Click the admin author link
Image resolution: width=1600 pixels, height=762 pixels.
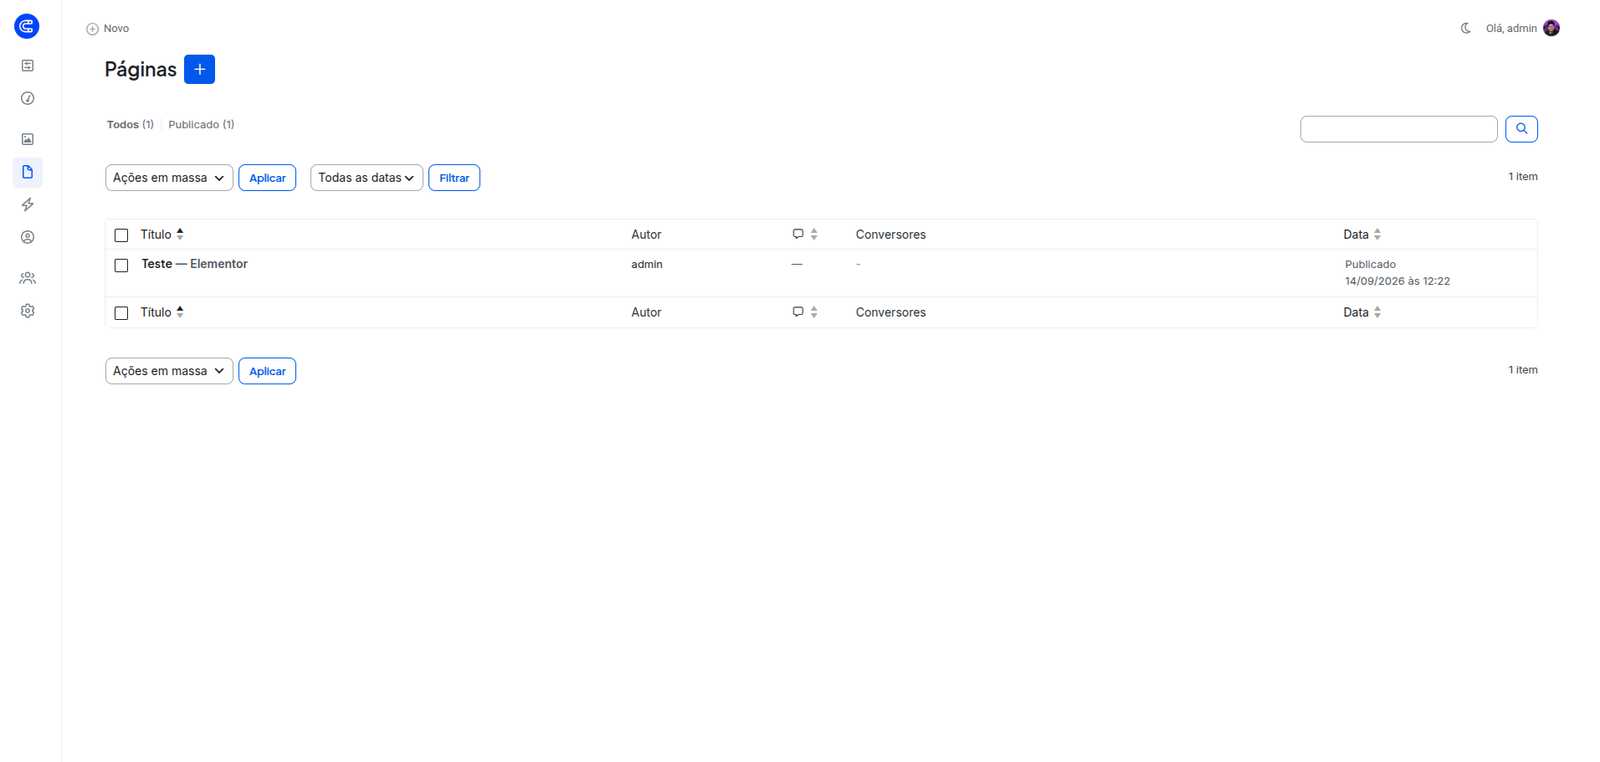[647, 264]
